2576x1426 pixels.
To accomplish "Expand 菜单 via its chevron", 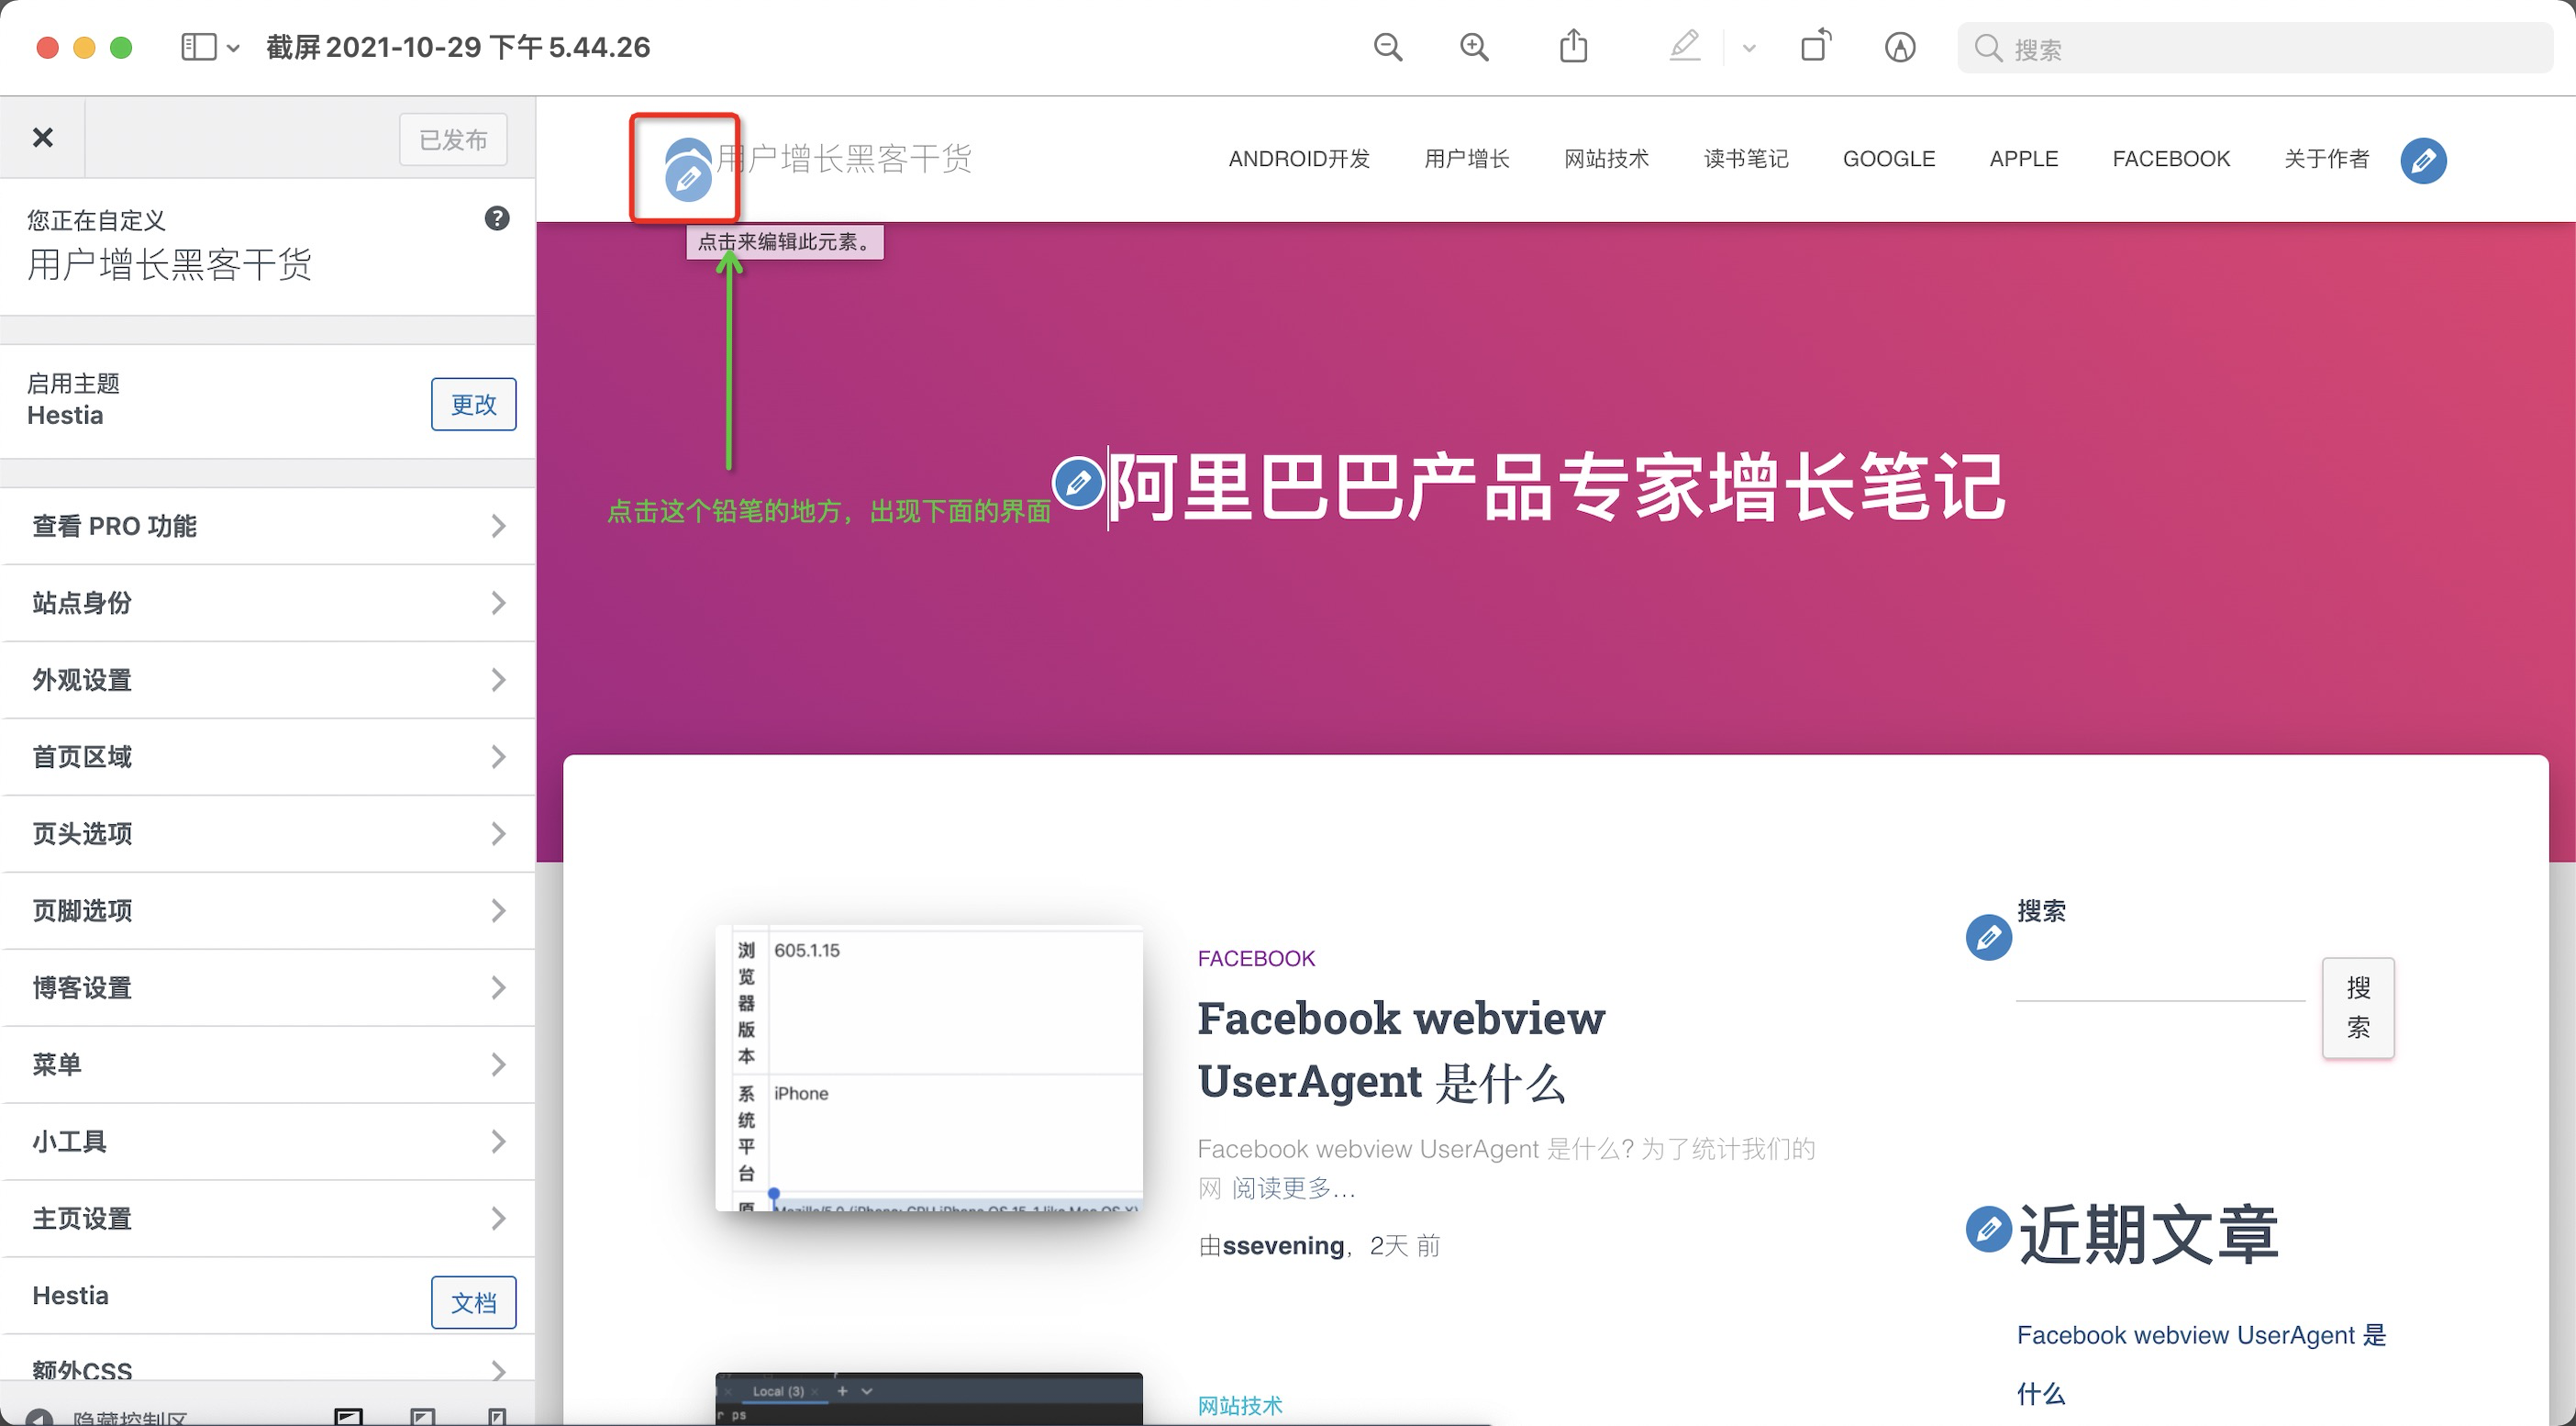I will pos(498,1065).
